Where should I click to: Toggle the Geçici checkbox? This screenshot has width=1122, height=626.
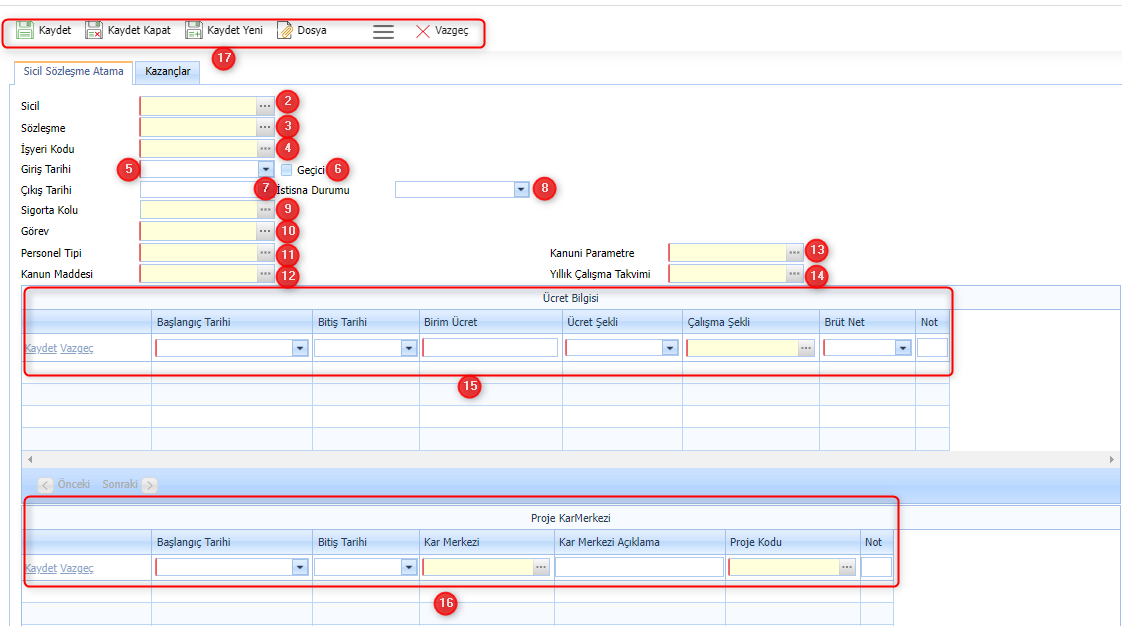click(x=287, y=170)
